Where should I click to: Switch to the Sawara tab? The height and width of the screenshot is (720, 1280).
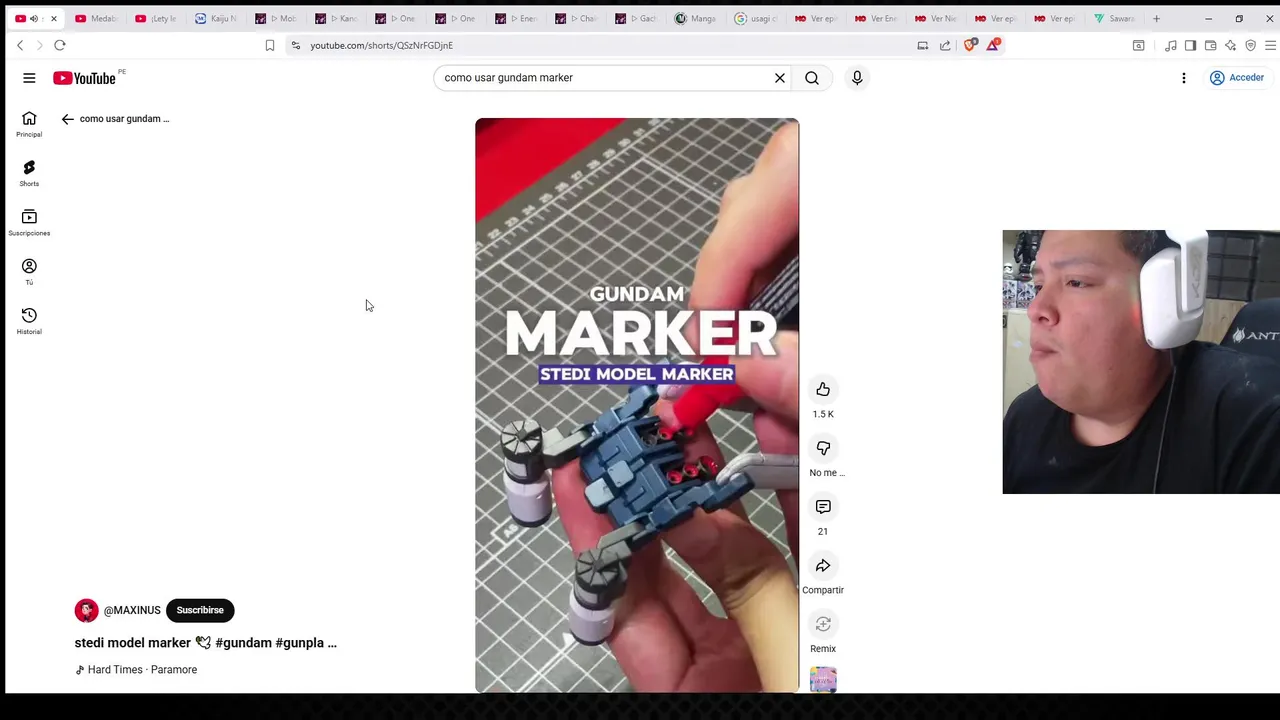tap(1115, 18)
